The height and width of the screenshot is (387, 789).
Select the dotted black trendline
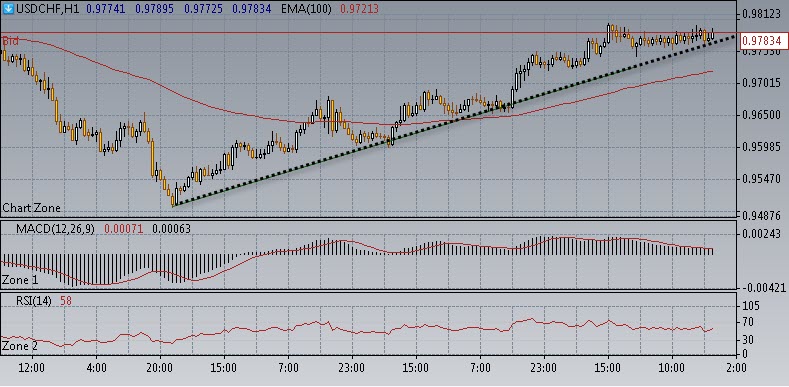[453, 121]
